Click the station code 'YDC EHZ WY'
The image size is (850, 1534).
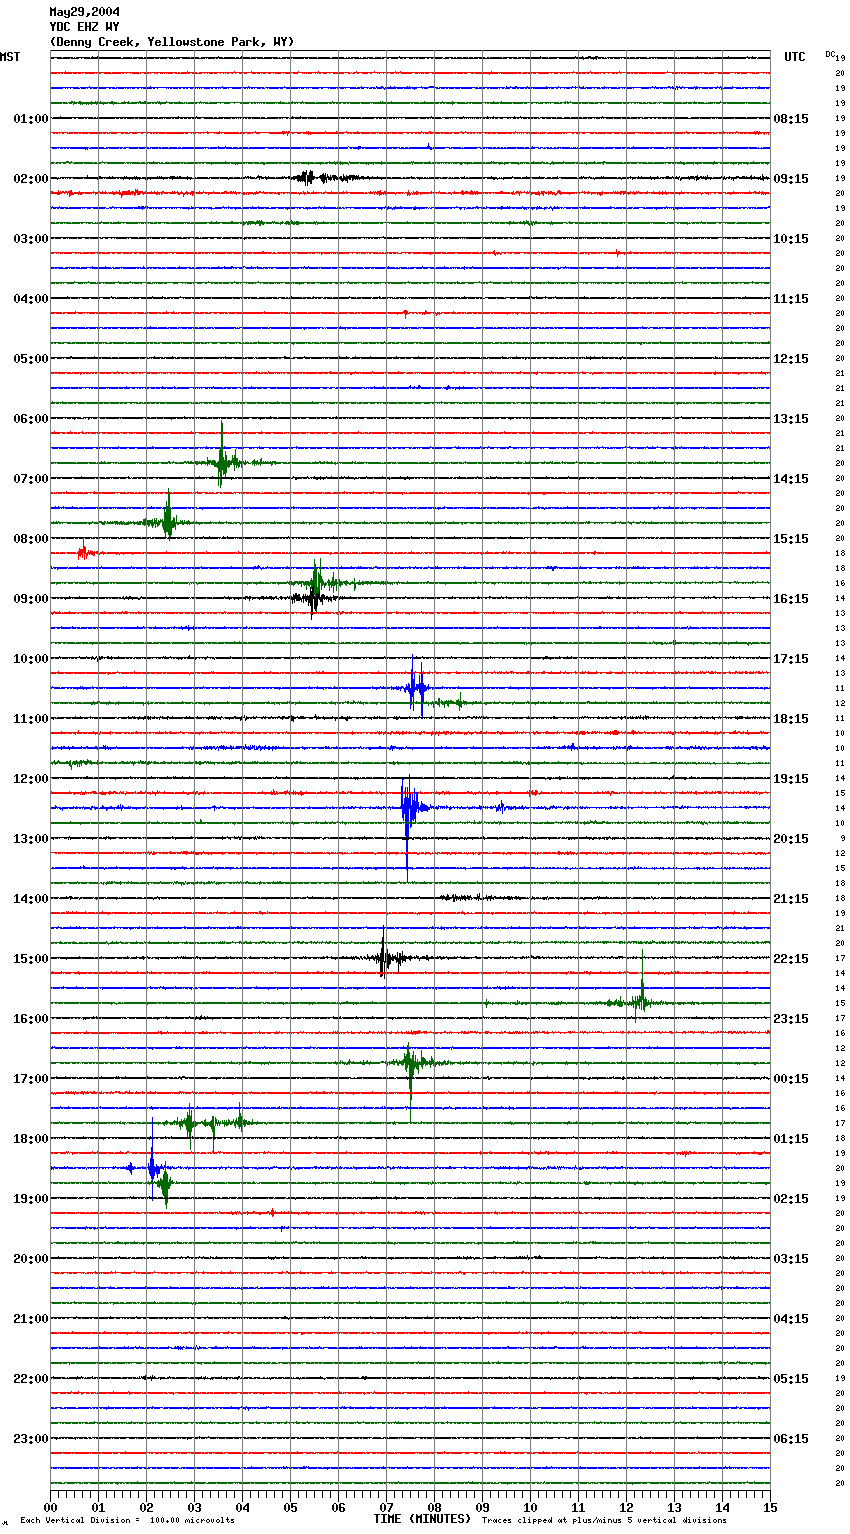pyautogui.click(x=85, y=27)
